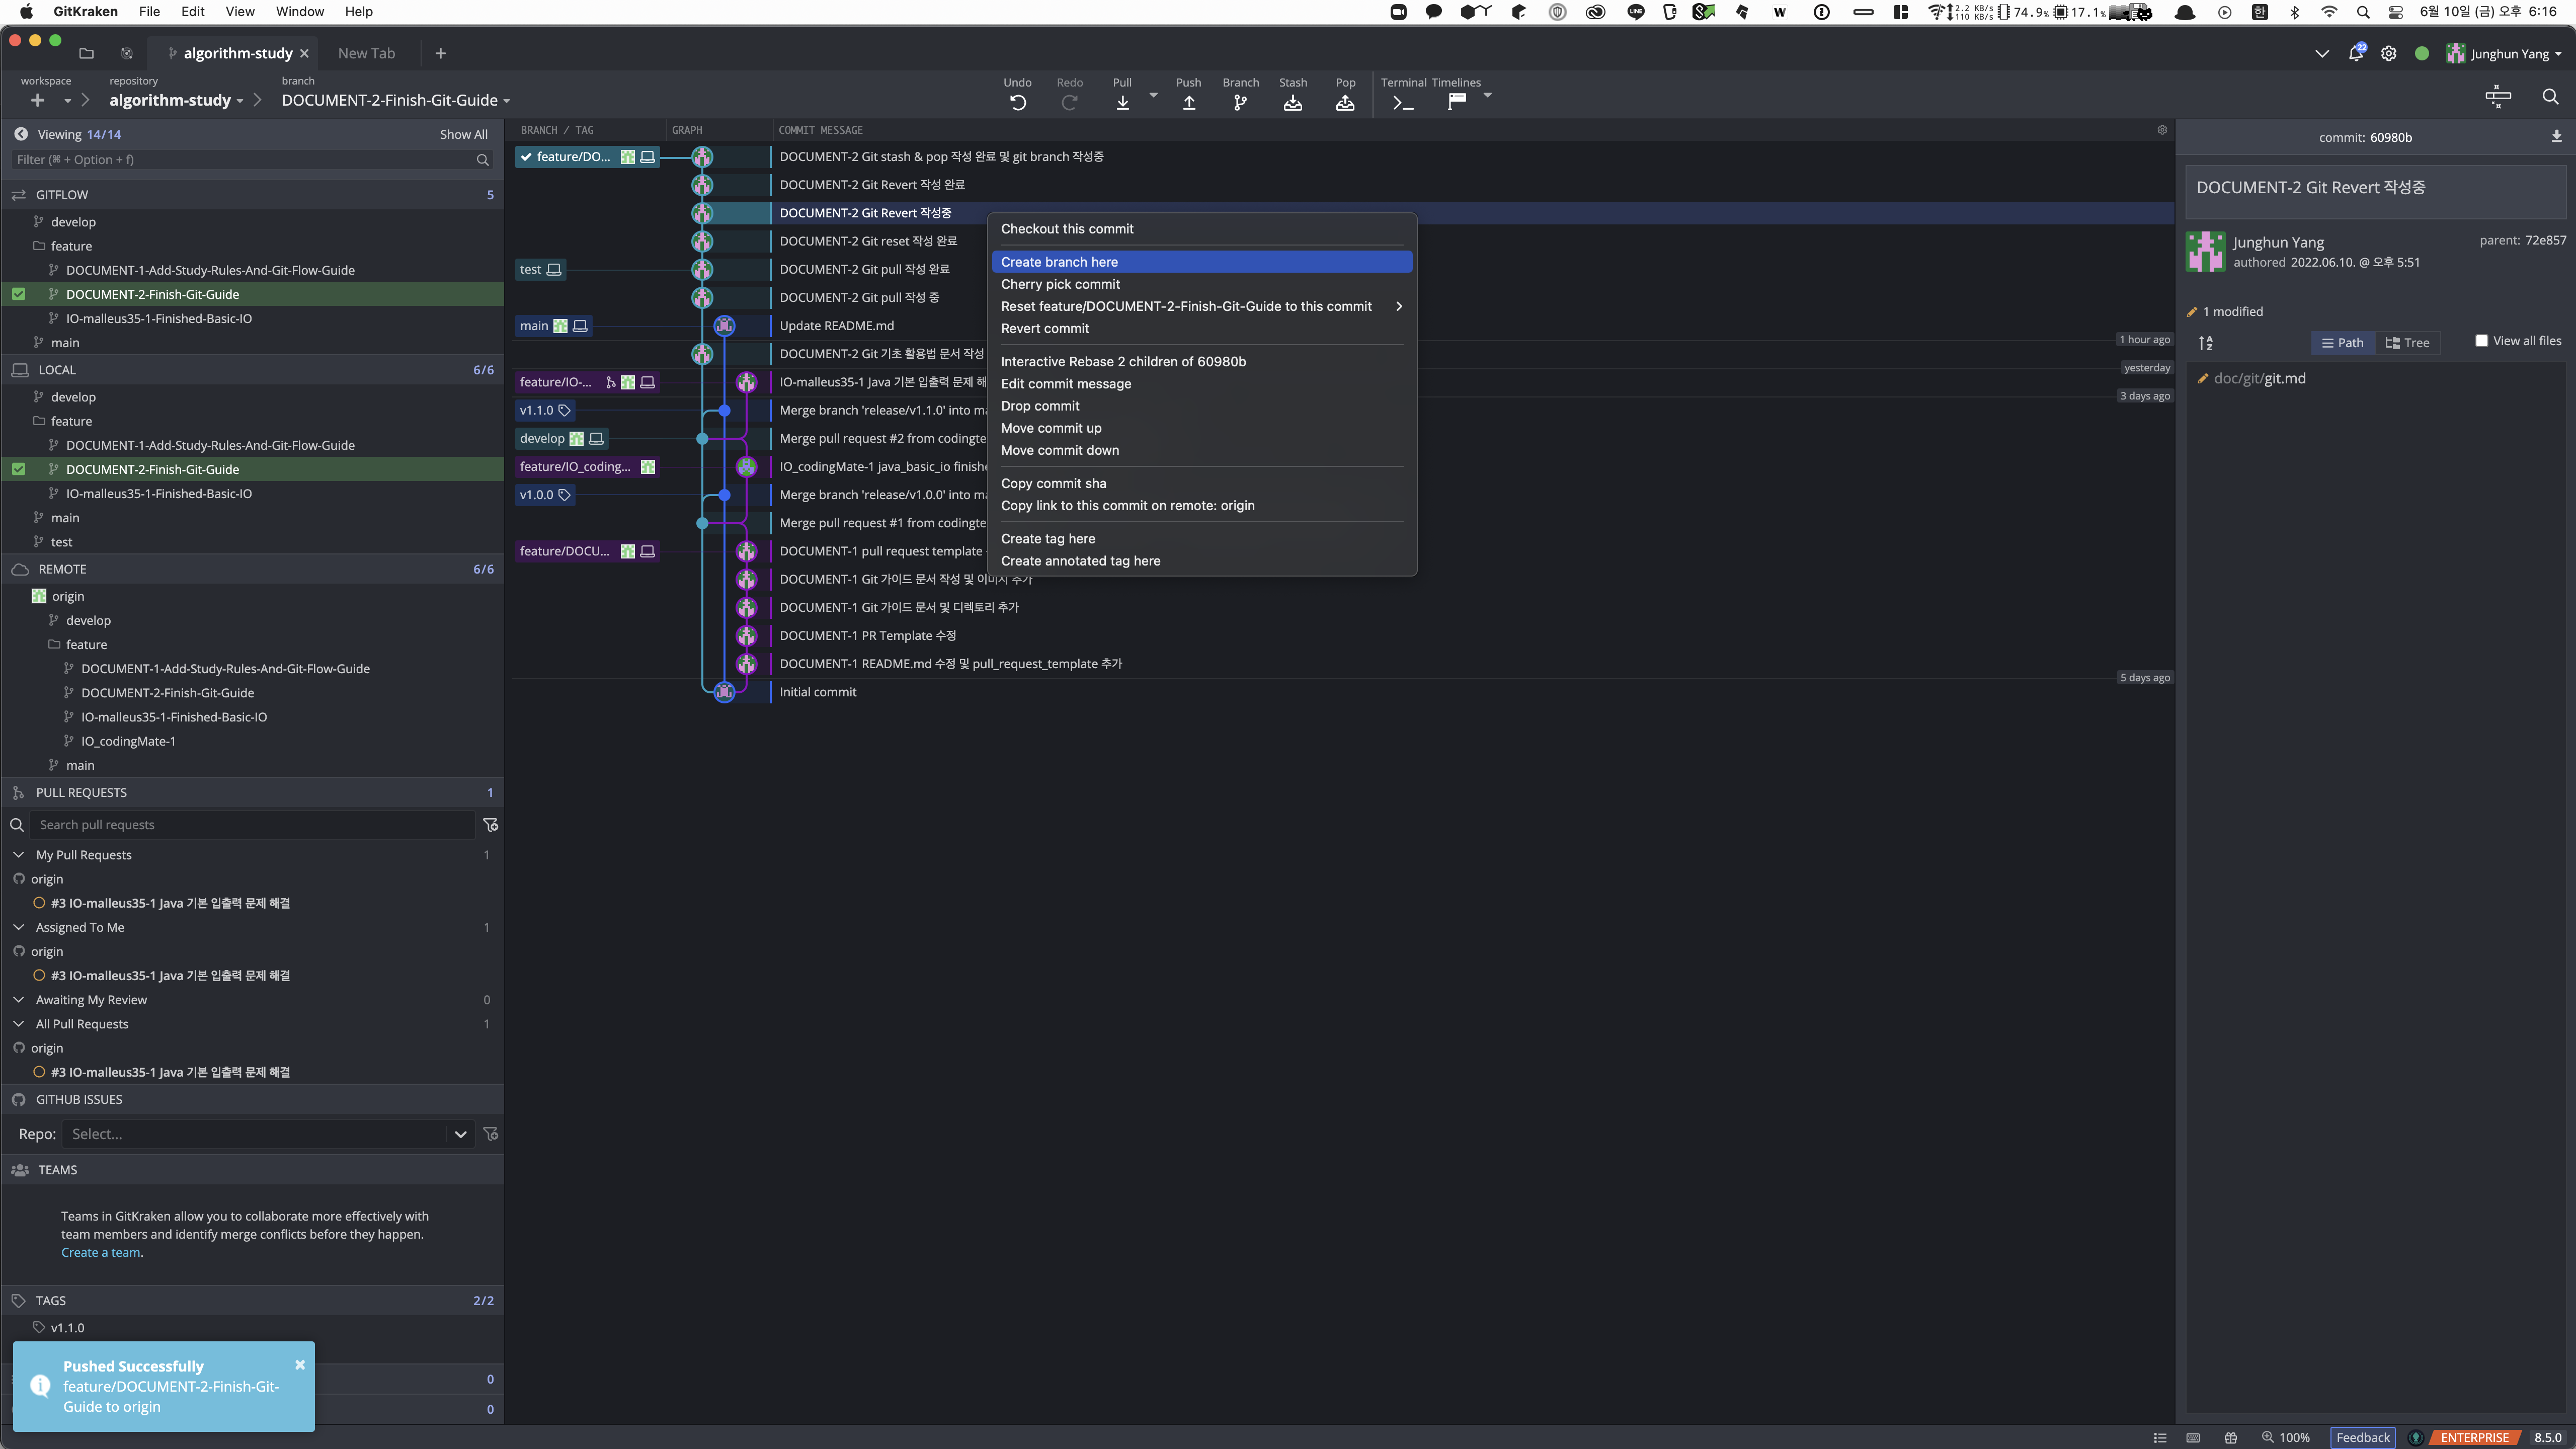Open the Timelines dropdown arrow
Image resolution: width=2576 pixels, height=1449 pixels.
coord(1487,95)
